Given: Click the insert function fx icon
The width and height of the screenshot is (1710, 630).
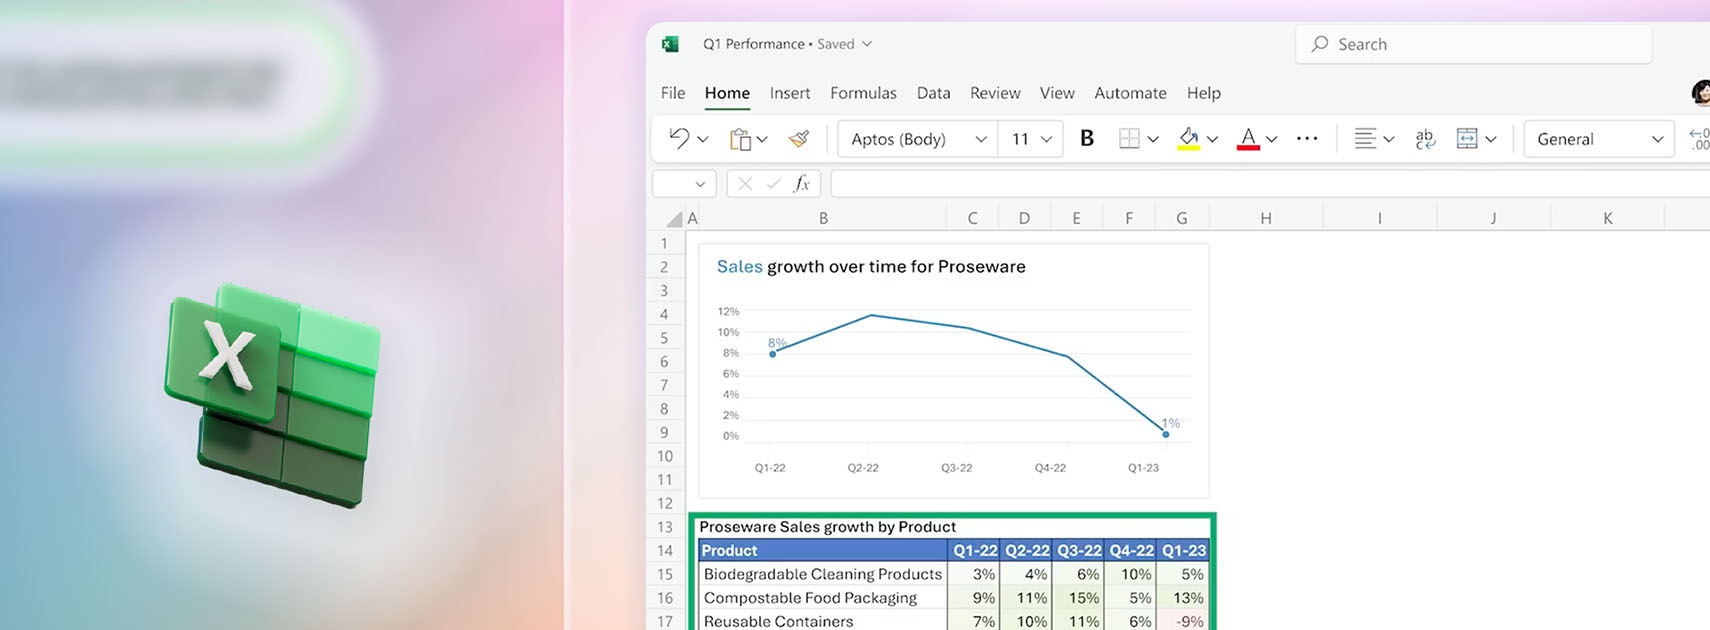Looking at the screenshot, I should [801, 184].
